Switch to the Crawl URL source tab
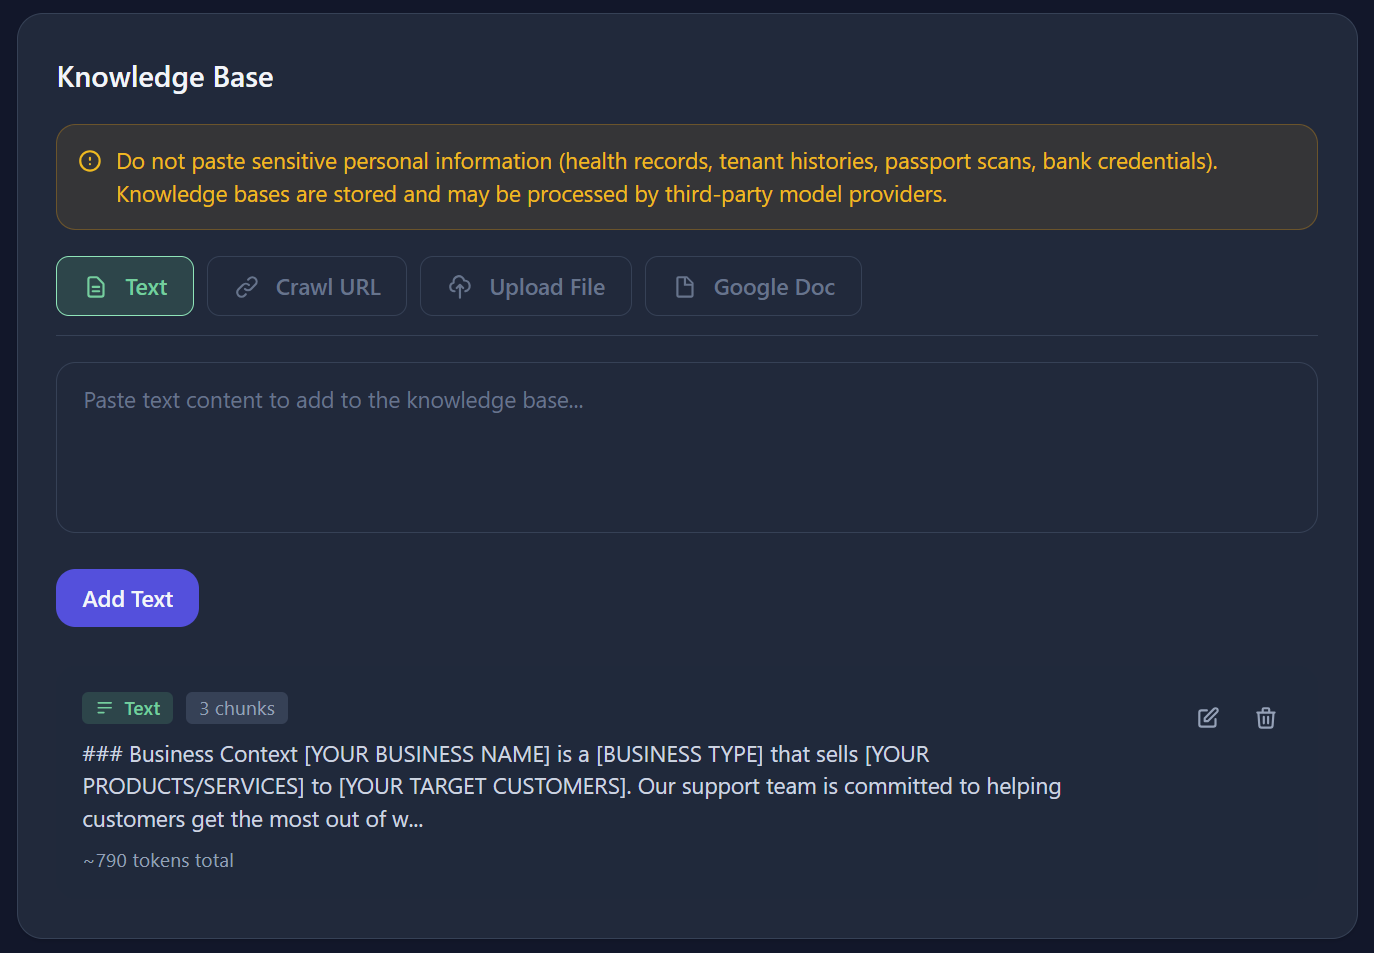 (x=307, y=286)
